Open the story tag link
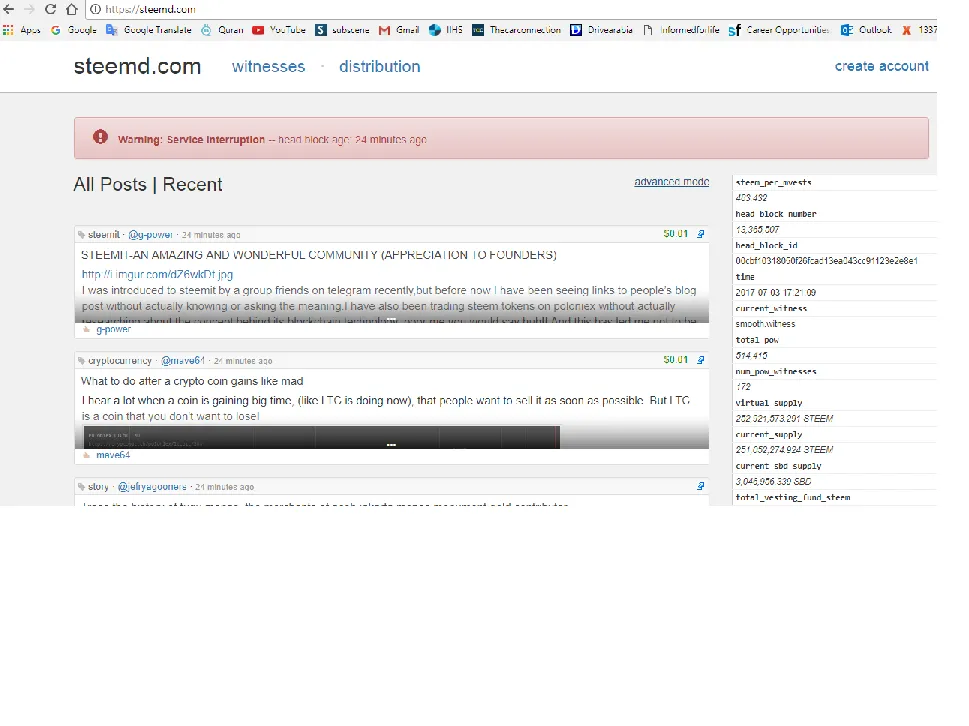This screenshot has width=969, height=726. 98,487
